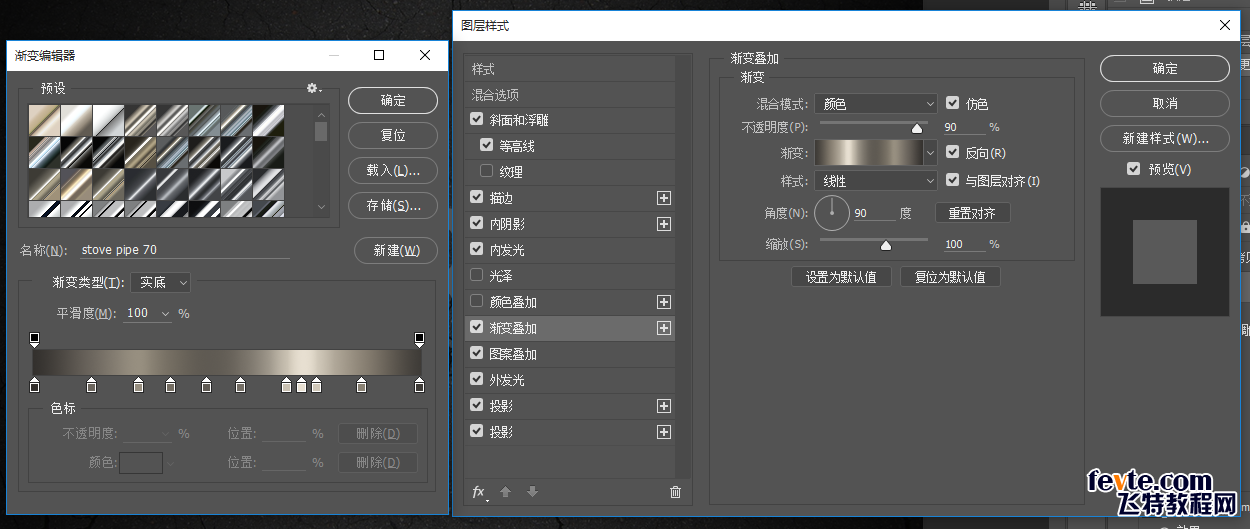Open the 平滑度 dropdown arrow
Screen dimensions: 1250x529
point(165,313)
